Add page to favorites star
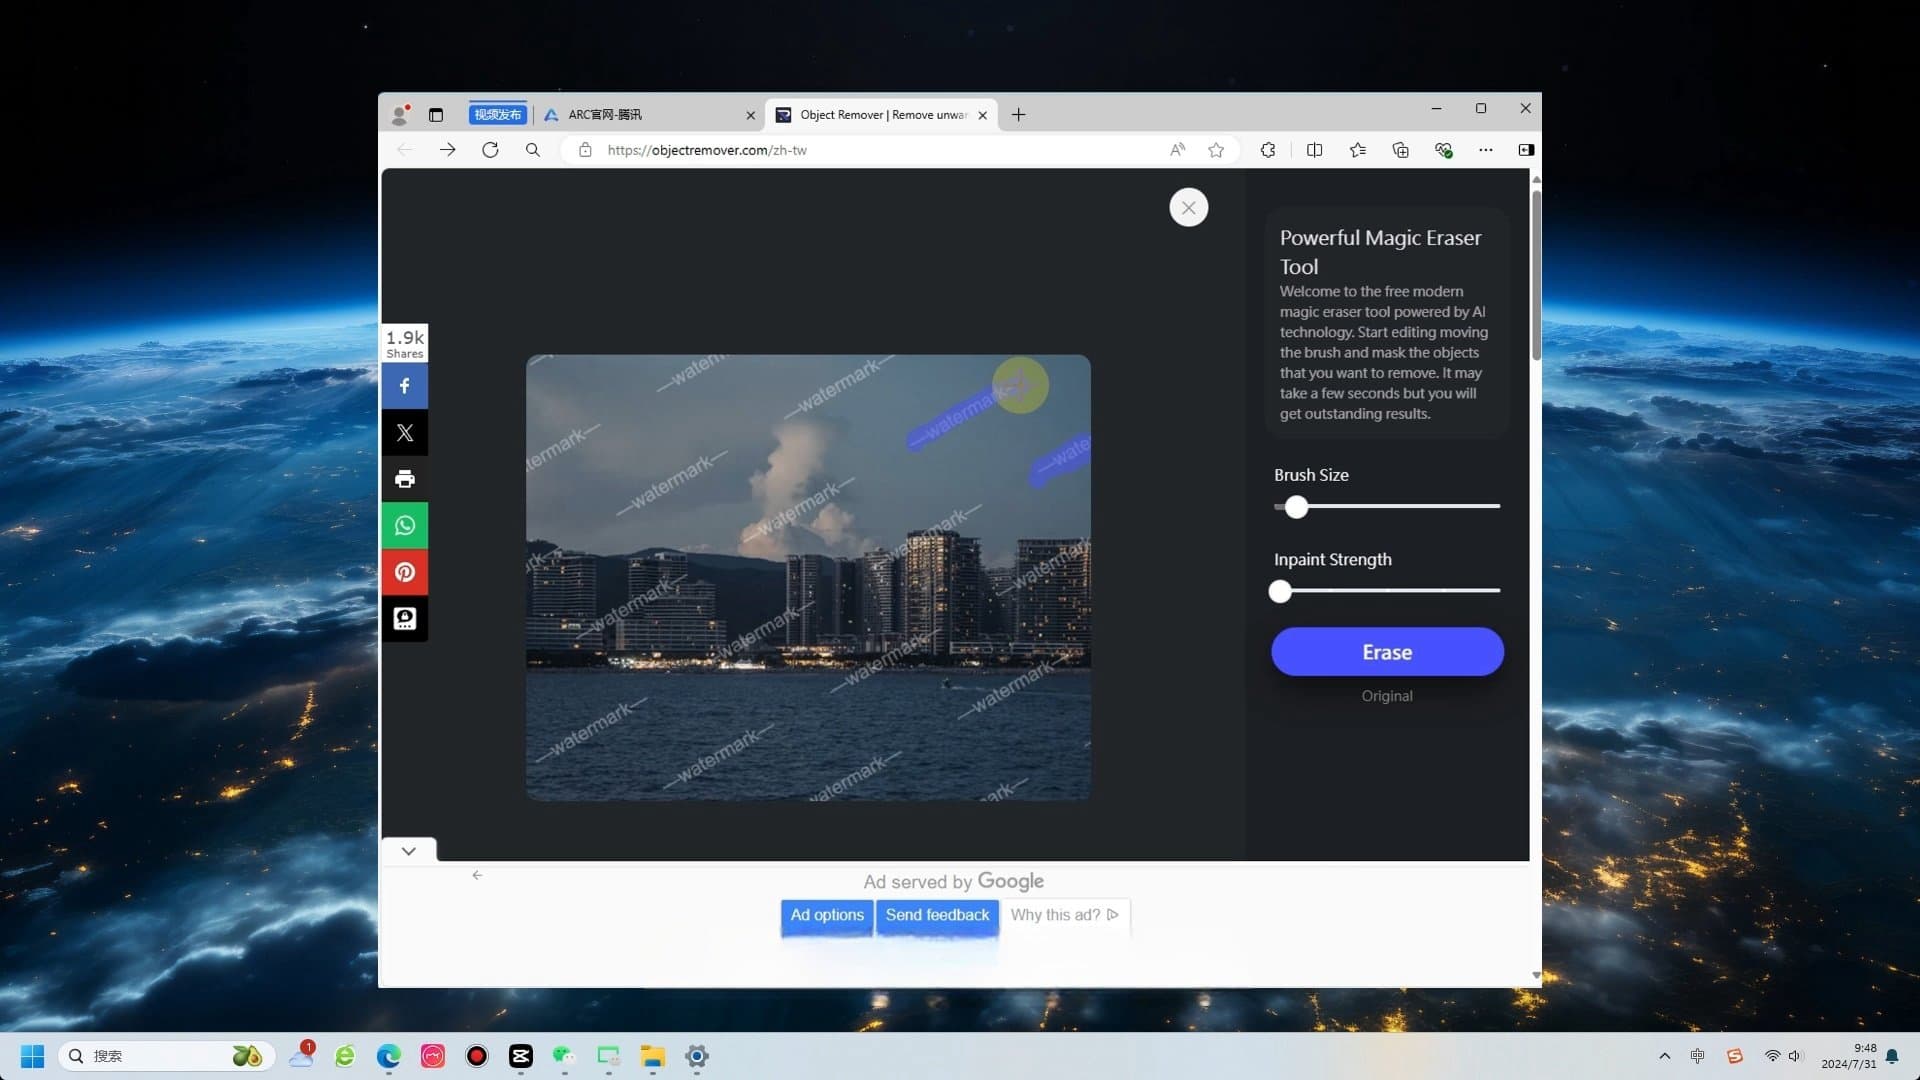This screenshot has height=1080, width=1920. tap(1216, 150)
